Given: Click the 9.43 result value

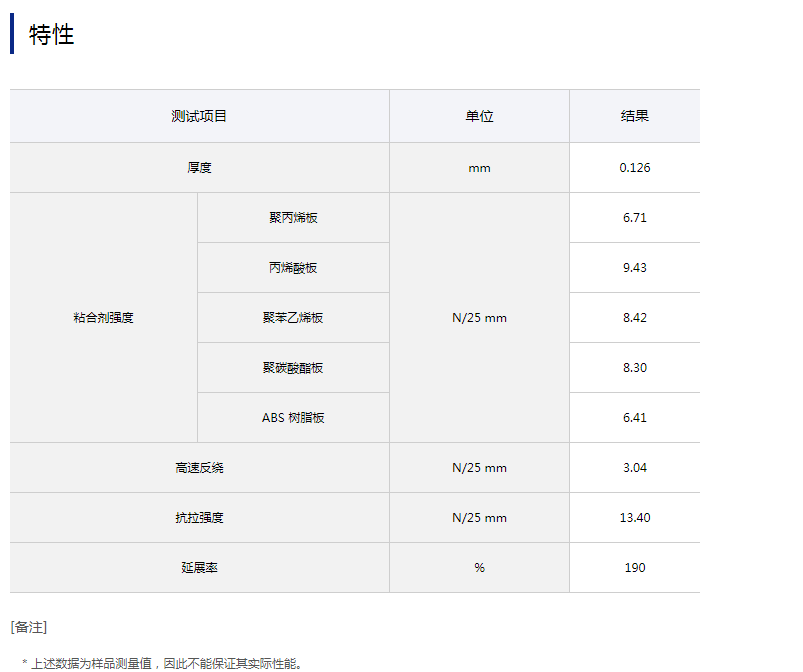Looking at the screenshot, I should pos(634,268).
